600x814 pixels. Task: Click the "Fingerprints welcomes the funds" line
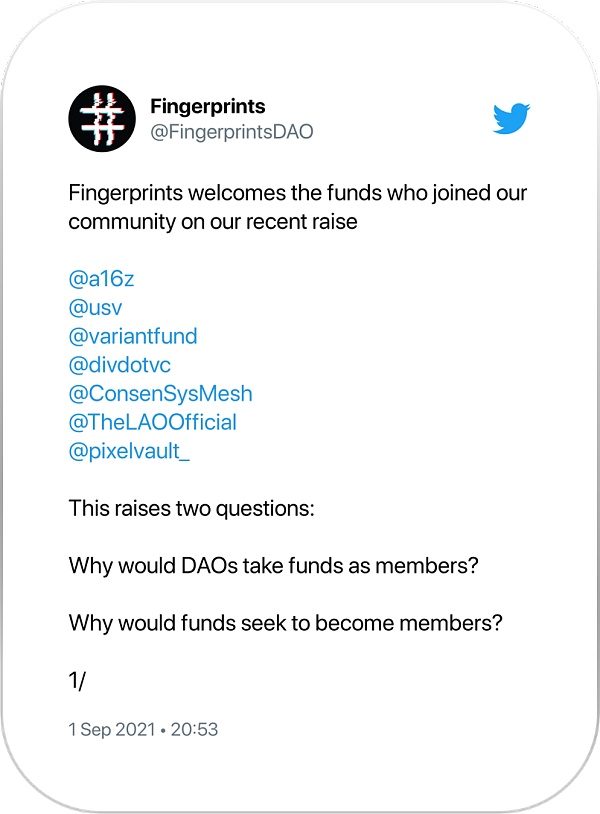click(298, 193)
